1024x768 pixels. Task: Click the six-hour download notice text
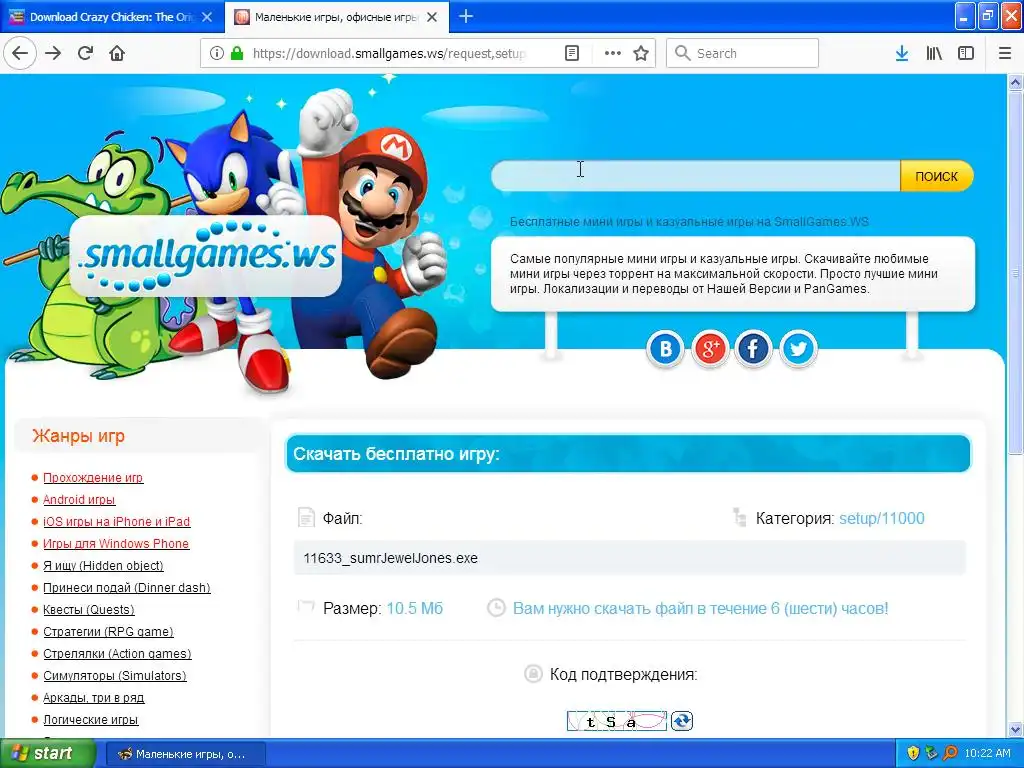pos(700,609)
